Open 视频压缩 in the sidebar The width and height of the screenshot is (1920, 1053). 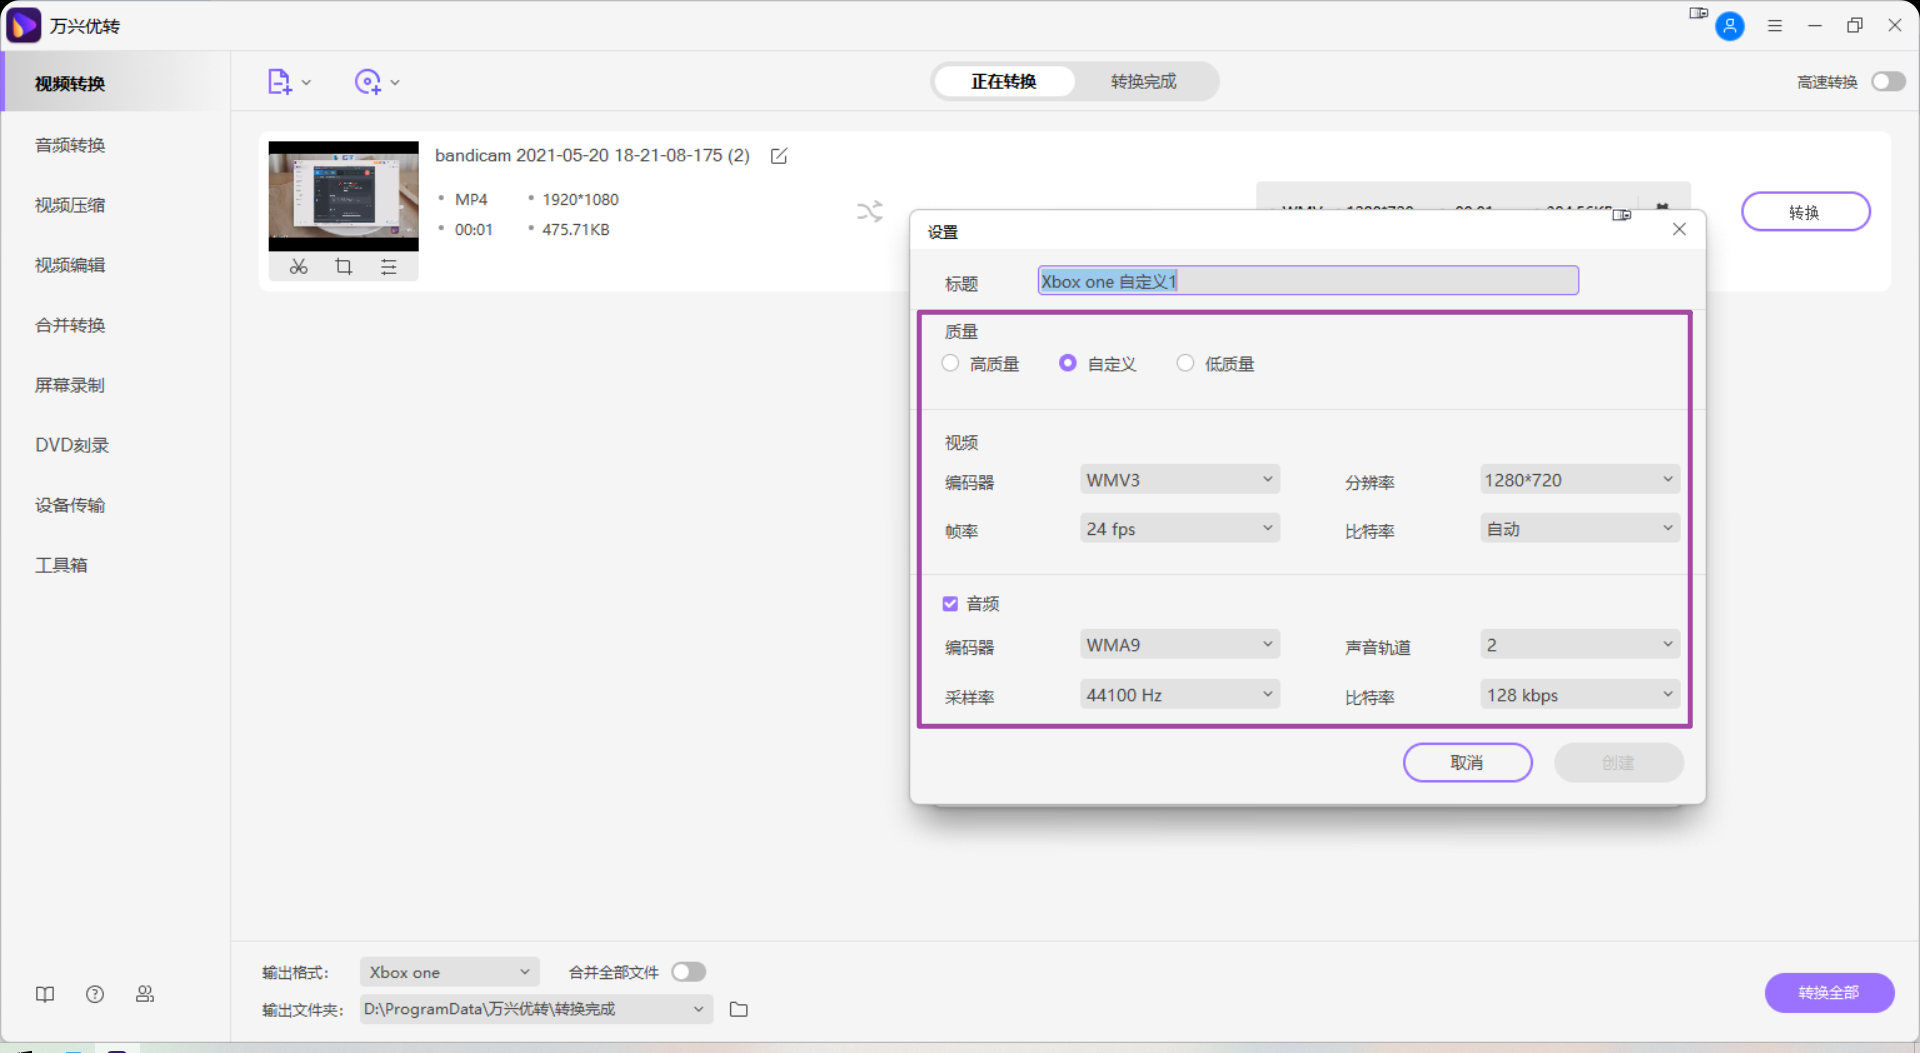point(70,205)
